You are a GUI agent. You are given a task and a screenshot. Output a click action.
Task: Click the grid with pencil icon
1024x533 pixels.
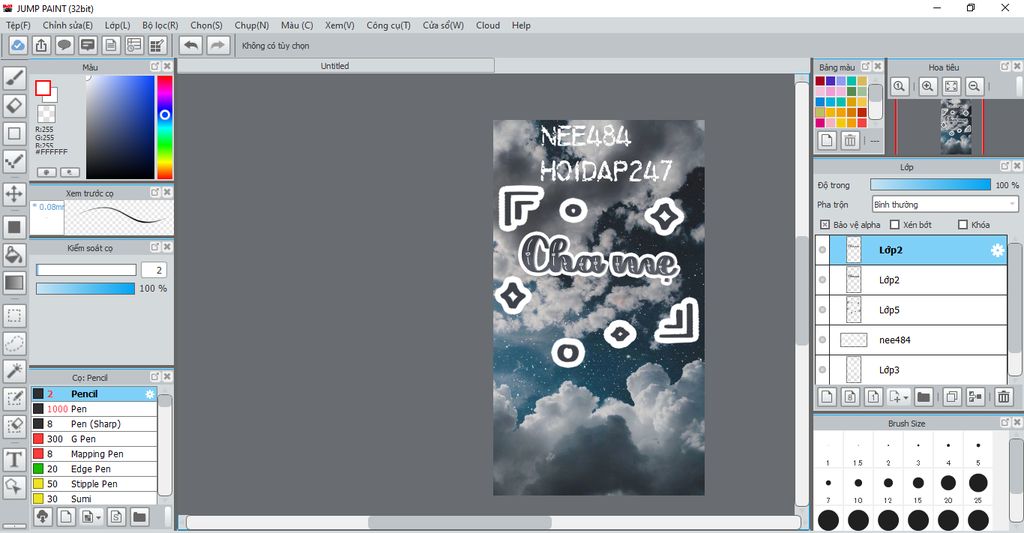(157, 46)
